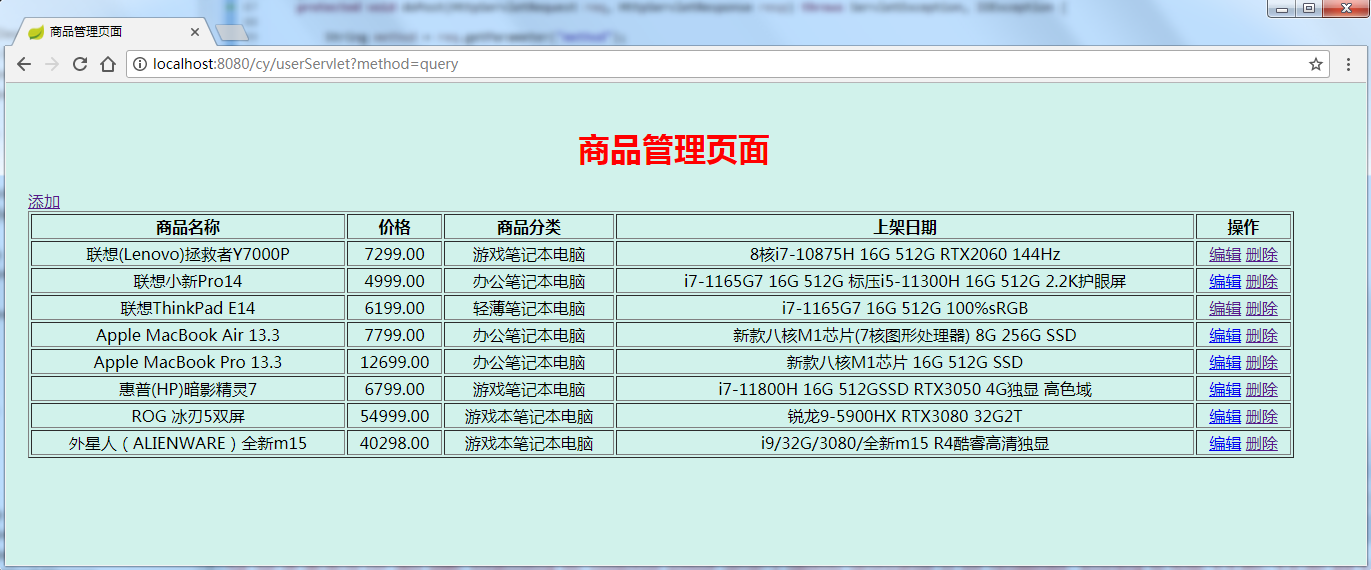
Task: Select the price cell 12699.00
Action: click(395, 362)
